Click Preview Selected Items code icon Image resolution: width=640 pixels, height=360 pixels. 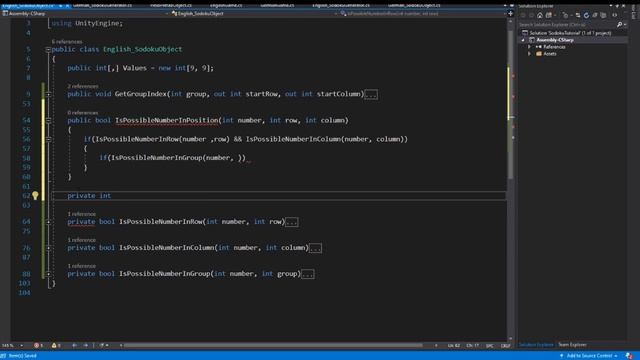[615, 15]
